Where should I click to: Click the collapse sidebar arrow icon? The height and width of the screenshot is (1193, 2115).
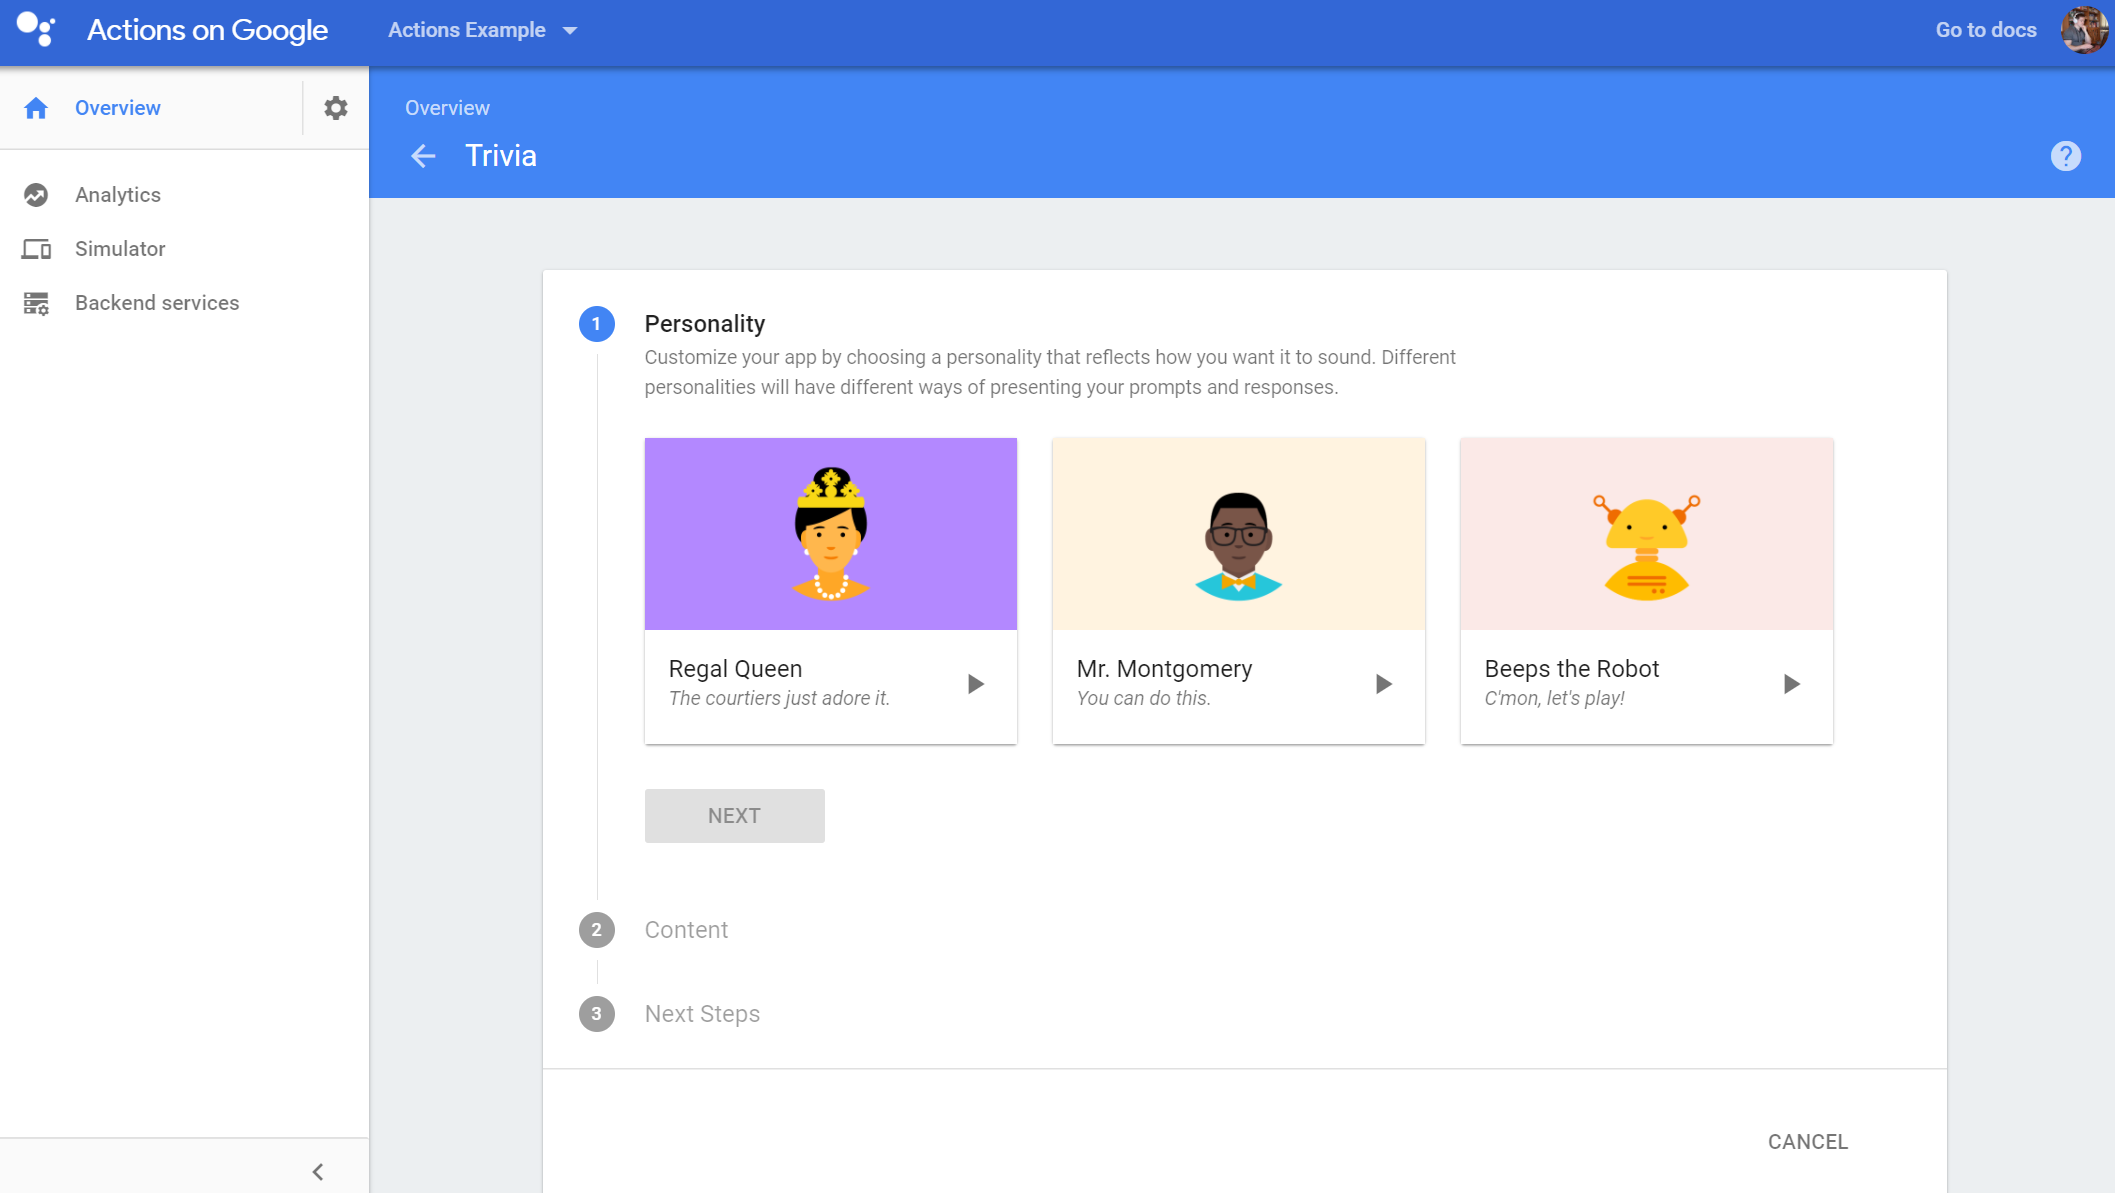318,1171
